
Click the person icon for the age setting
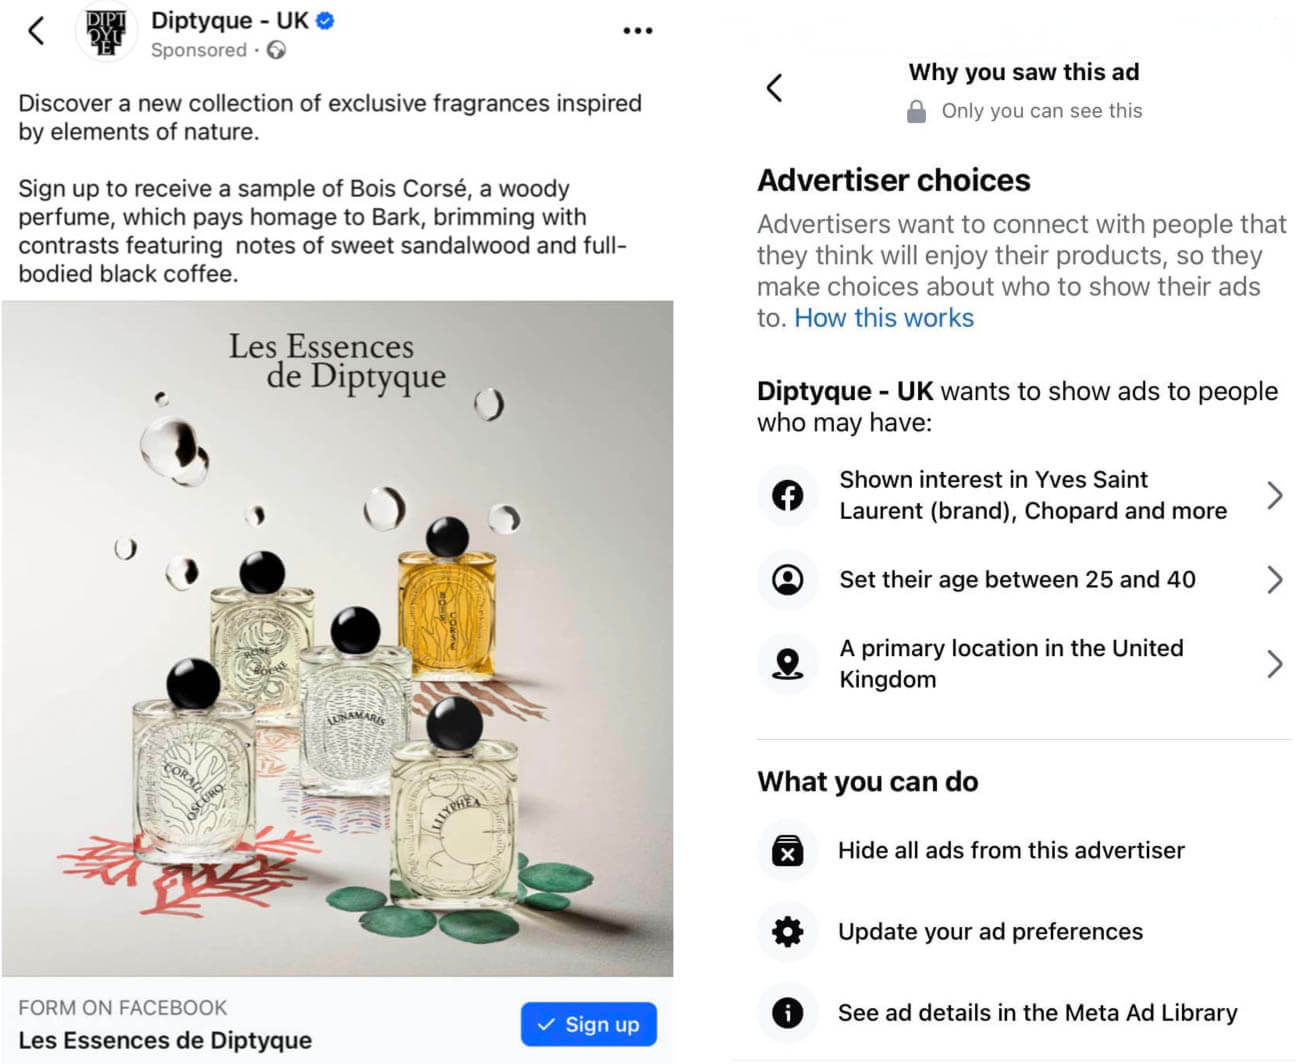[788, 579]
